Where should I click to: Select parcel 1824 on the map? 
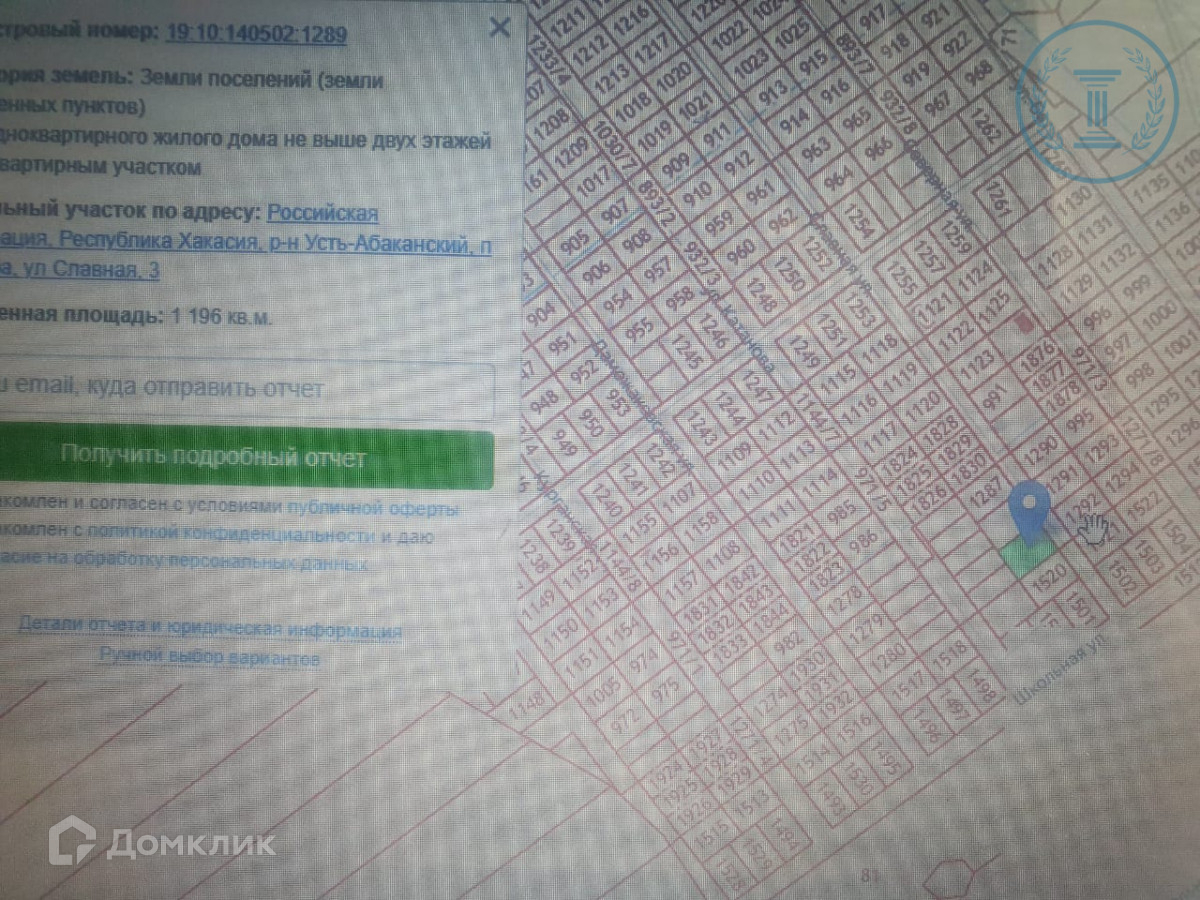(899, 460)
